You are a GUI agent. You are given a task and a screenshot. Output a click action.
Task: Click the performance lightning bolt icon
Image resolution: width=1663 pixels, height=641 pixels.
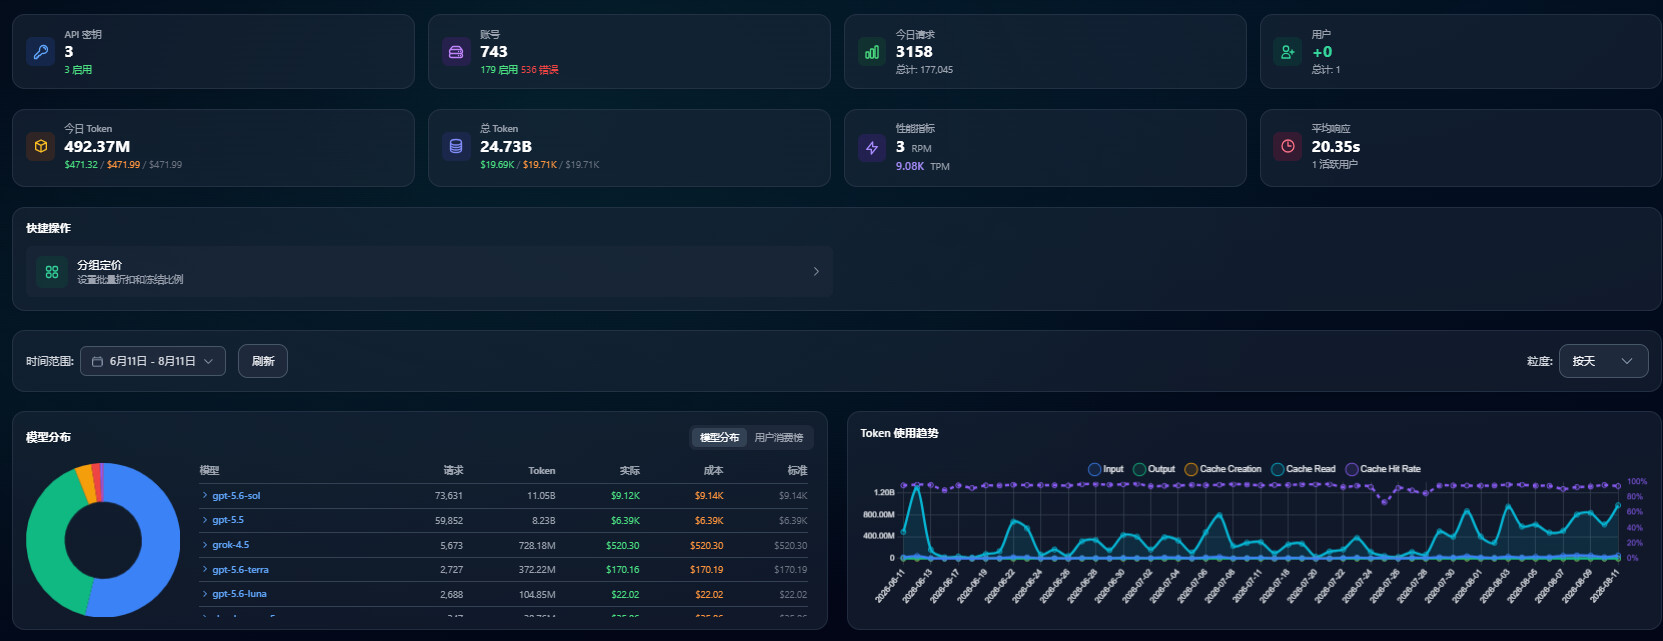point(872,147)
